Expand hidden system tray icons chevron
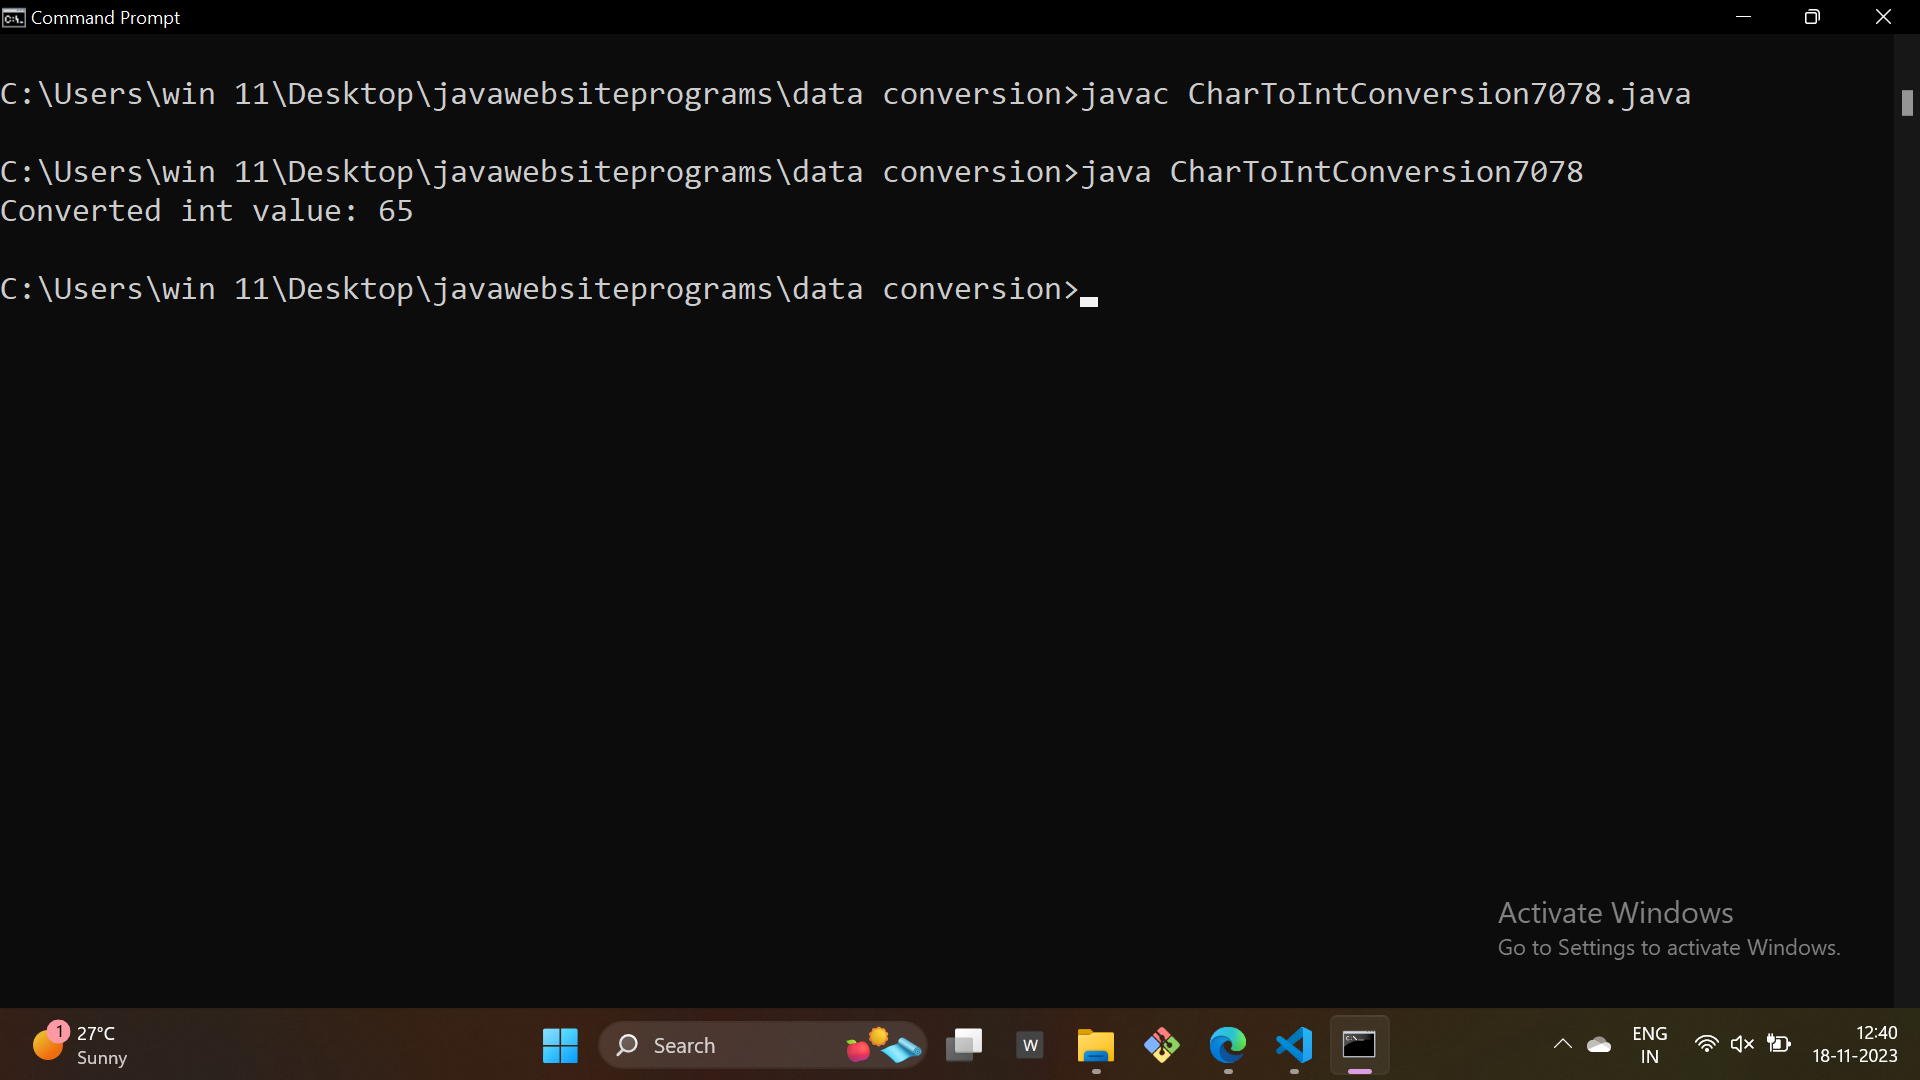The height and width of the screenshot is (1080, 1920). coord(1562,1045)
